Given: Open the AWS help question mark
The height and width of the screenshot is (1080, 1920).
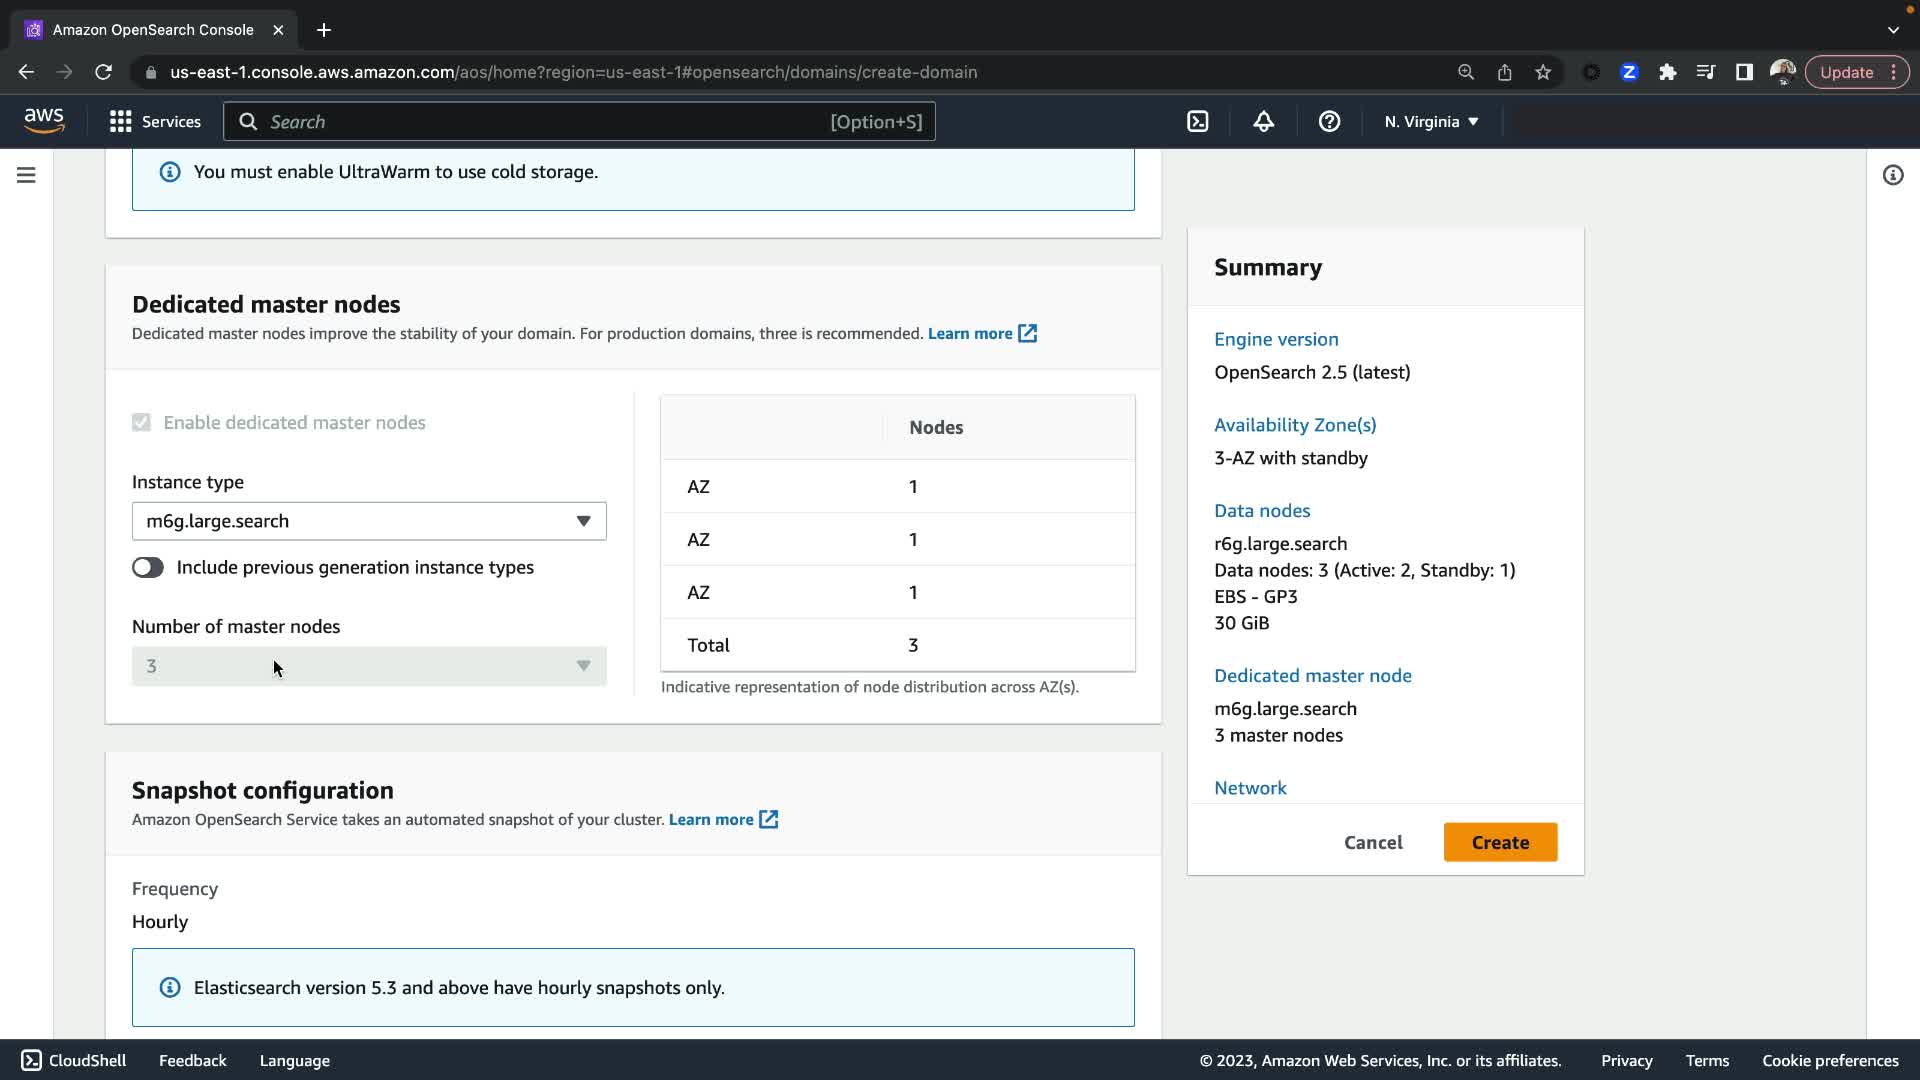Looking at the screenshot, I should pyautogui.click(x=1329, y=121).
